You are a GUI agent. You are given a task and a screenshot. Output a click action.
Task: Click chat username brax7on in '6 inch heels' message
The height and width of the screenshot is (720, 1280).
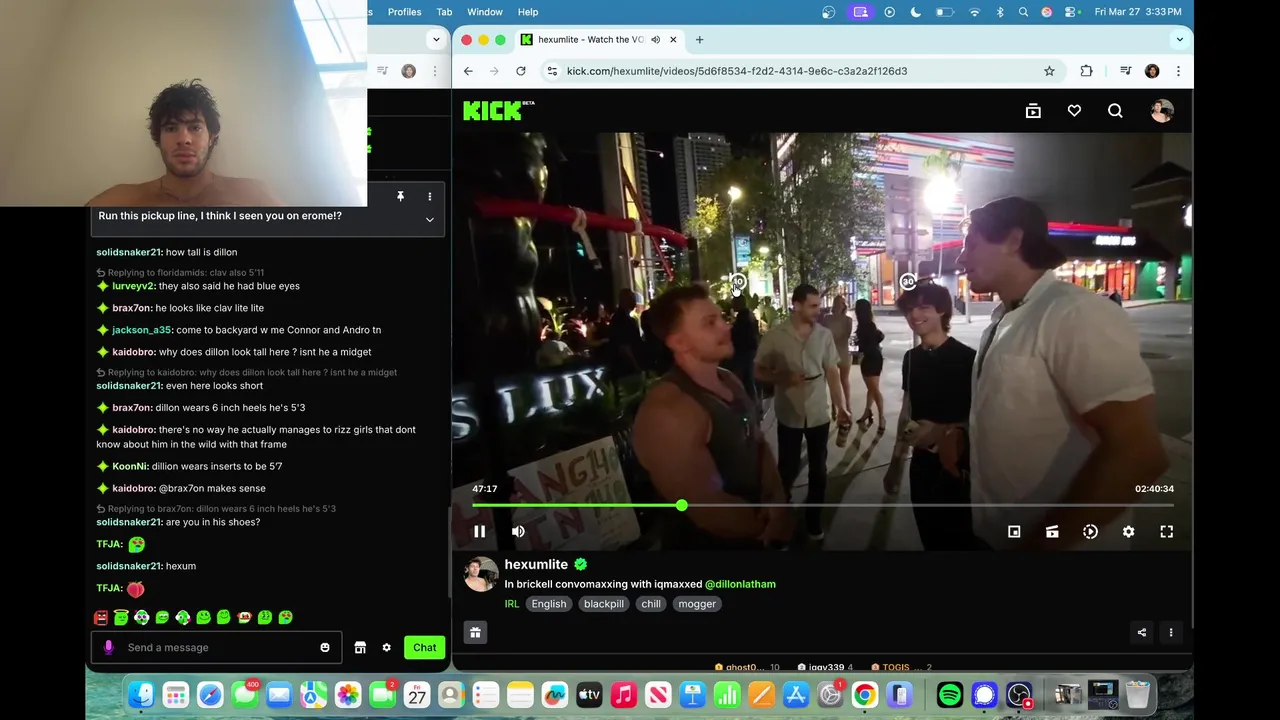pos(132,408)
